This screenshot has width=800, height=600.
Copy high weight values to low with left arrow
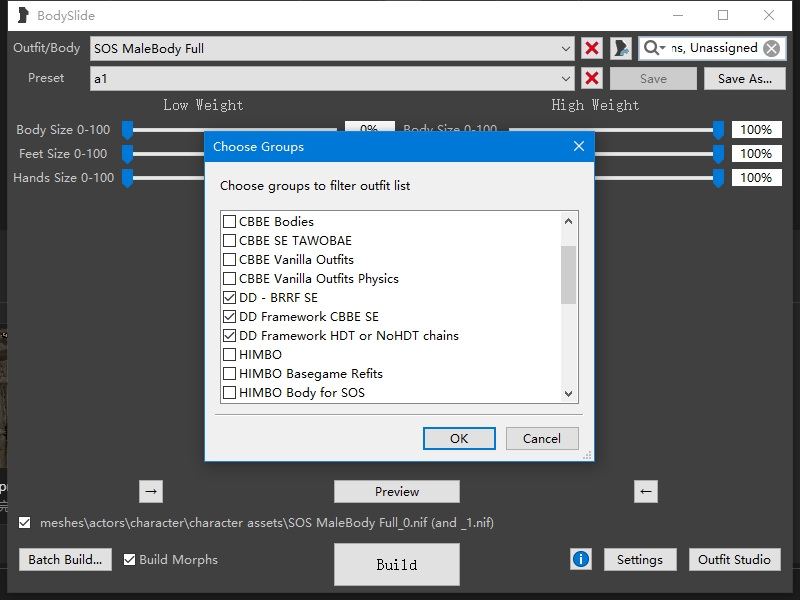(x=646, y=491)
